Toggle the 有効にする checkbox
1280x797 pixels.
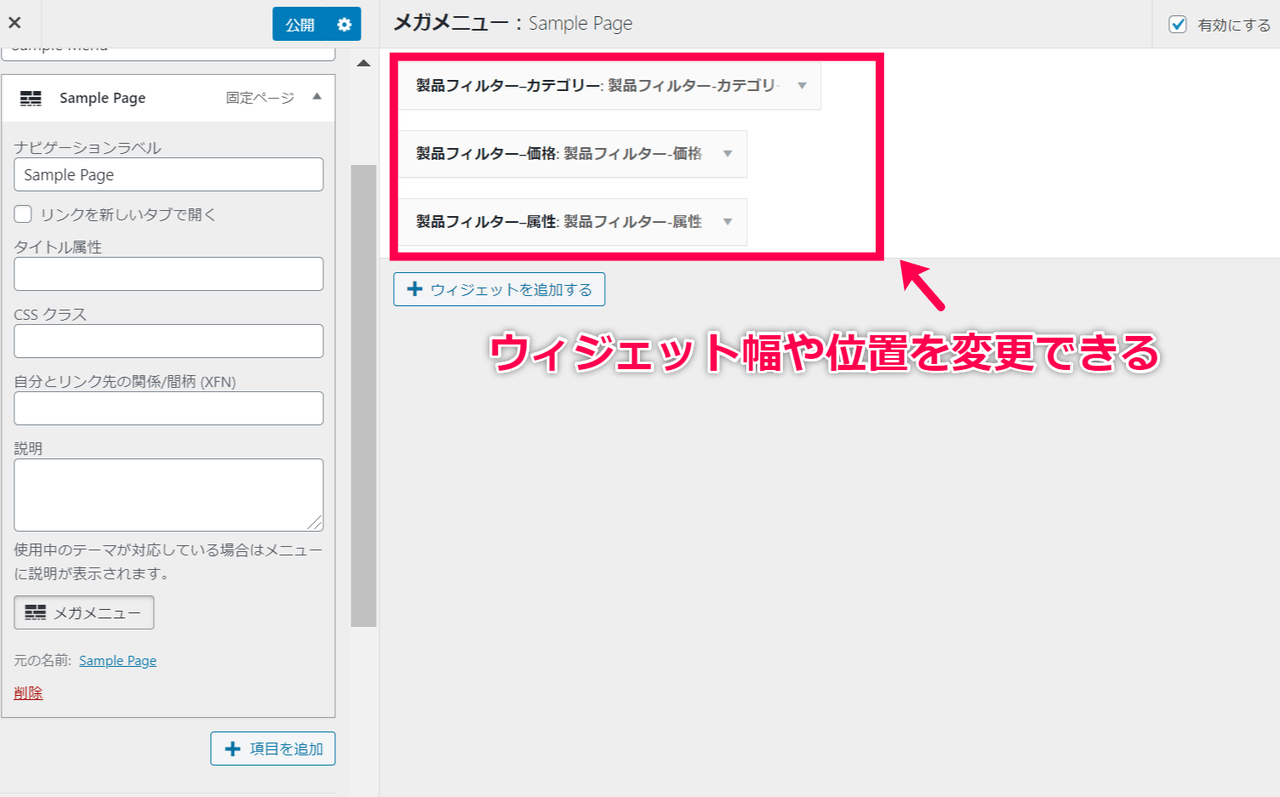coord(1178,25)
